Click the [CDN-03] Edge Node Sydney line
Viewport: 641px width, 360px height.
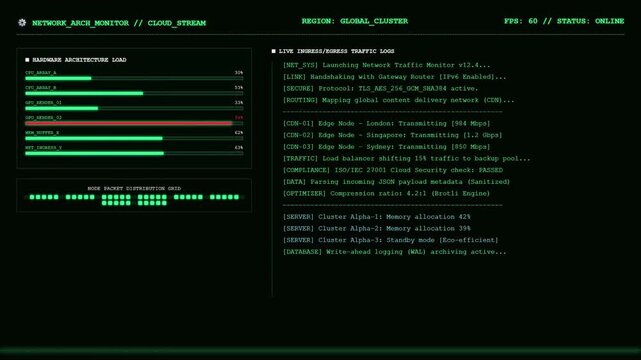coord(386,147)
